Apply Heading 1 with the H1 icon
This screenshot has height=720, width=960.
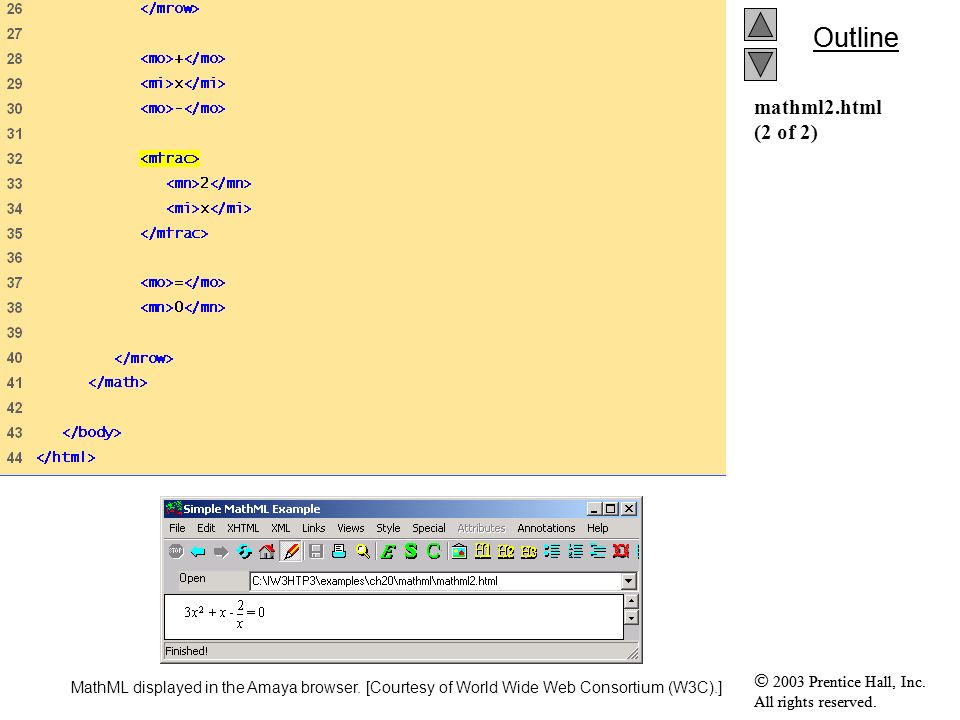pyautogui.click(x=482, y=552)
